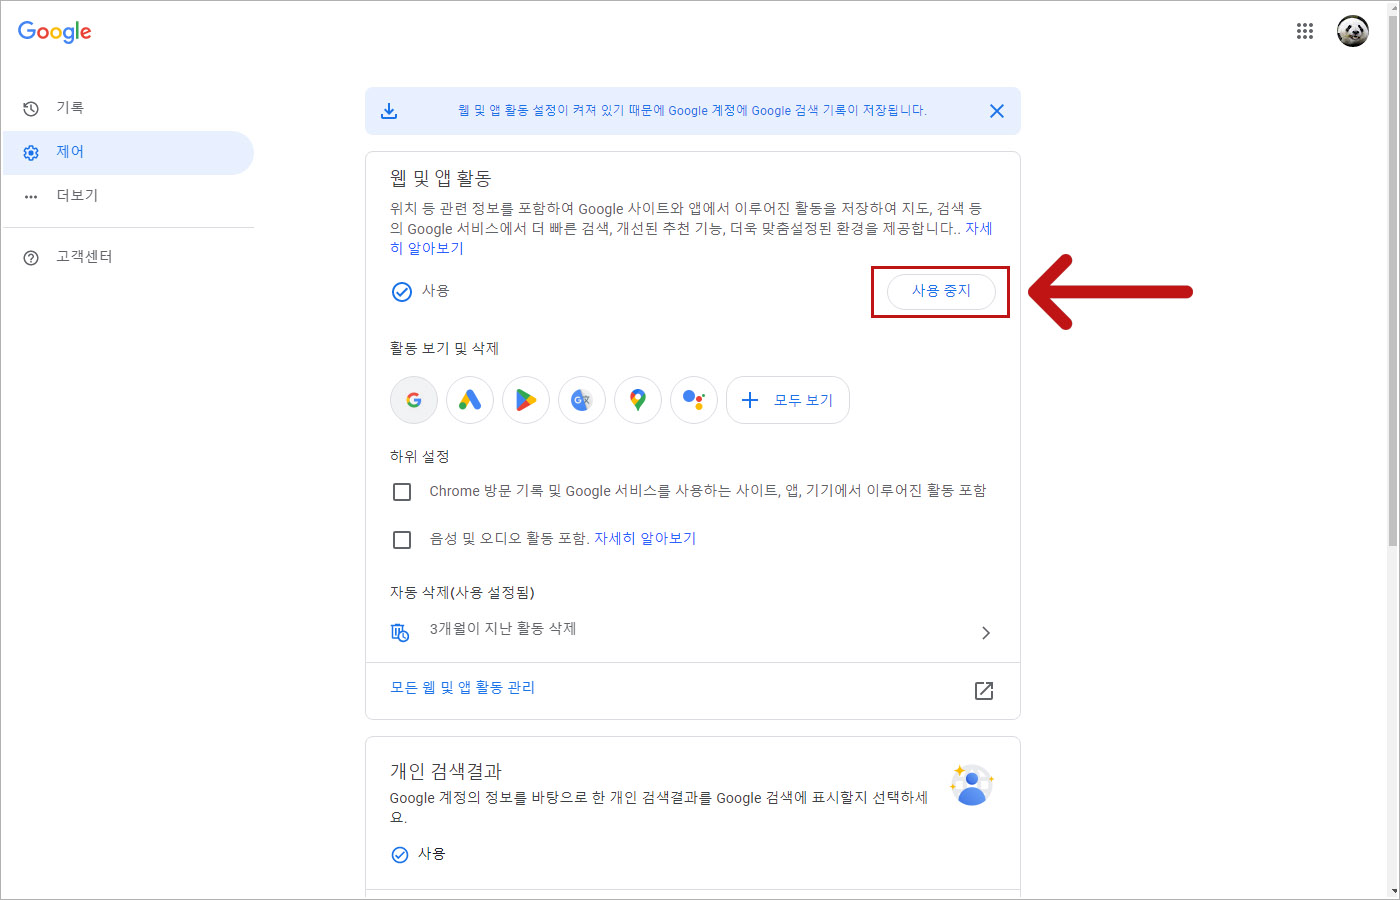
Task: Click the 모두 보기 button
Action: pyautogui.click(x=788, y=400)
